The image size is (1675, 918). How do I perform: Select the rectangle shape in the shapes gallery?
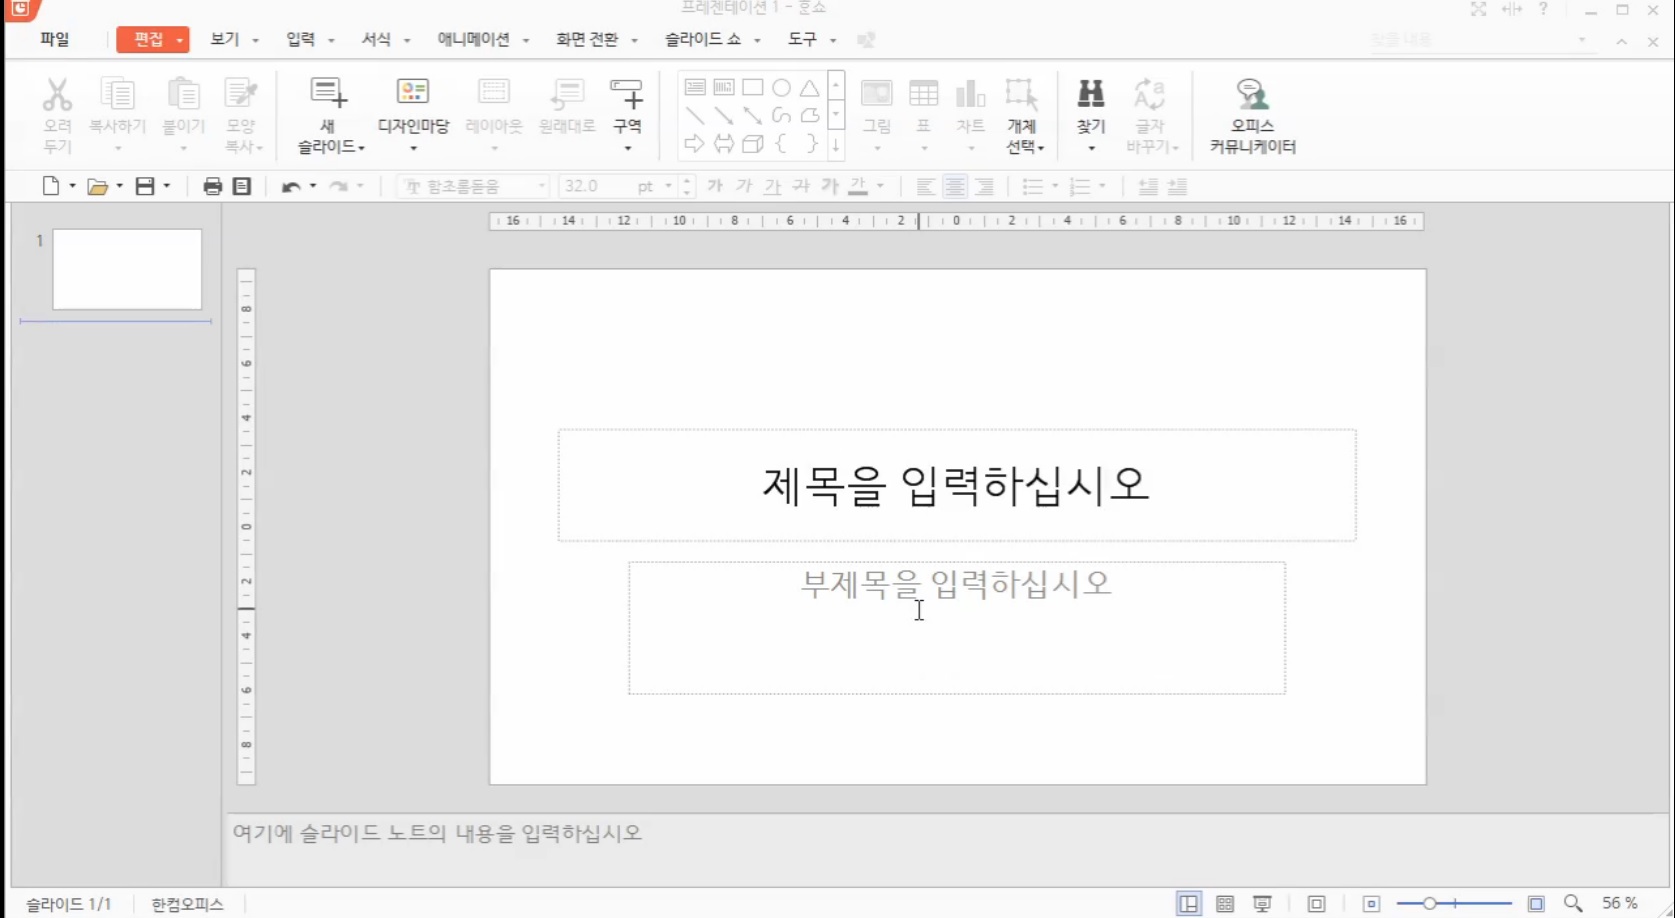tap(752, 88)
